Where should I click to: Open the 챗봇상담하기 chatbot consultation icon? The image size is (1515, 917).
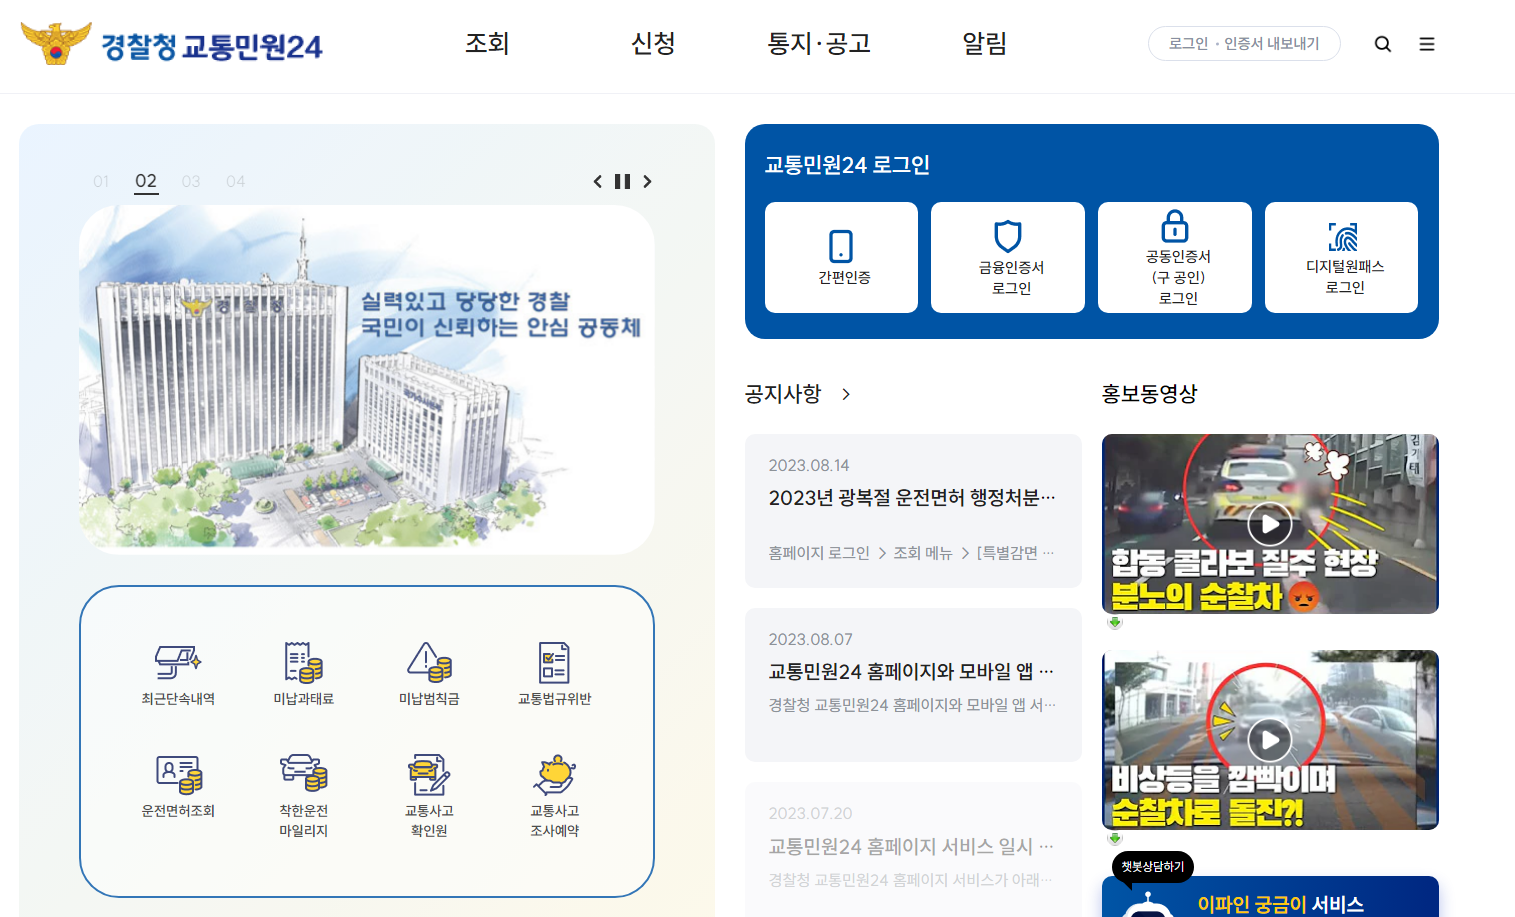pyautogui.click(x=1151, y=867)
